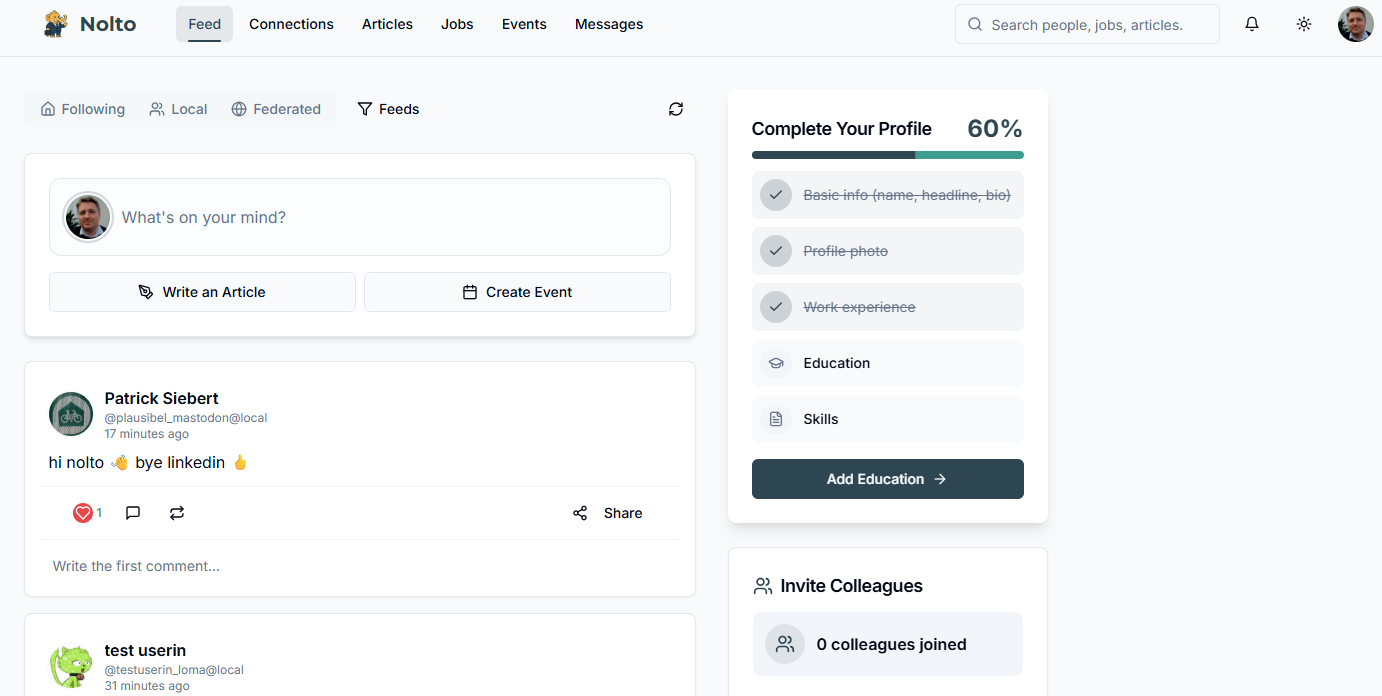Click the notifications bell icon
Image resolution: width=1382 pixels, height=696 pixels.
[1251, 24]
